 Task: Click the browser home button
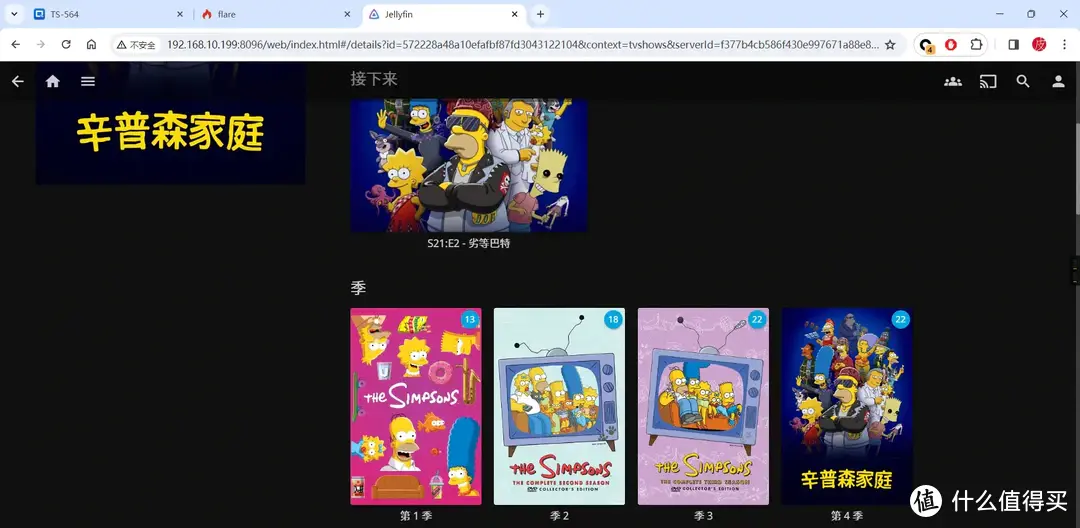(91, 44)
